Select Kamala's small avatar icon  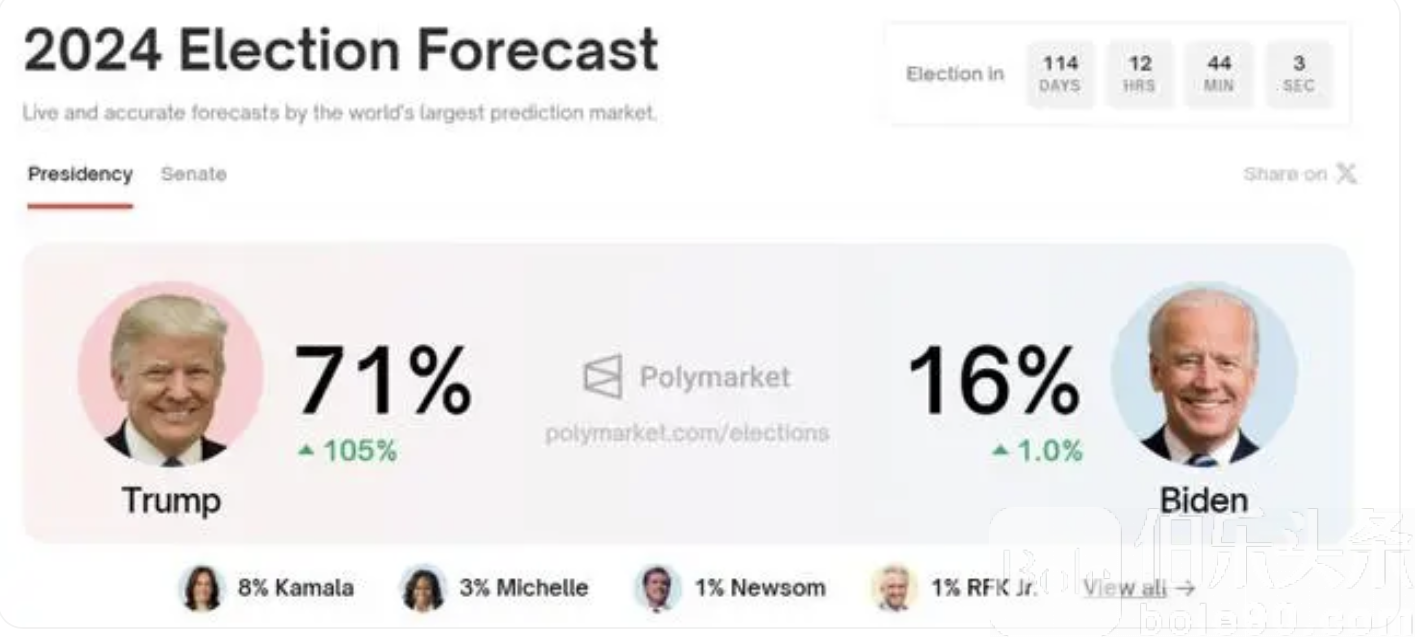pyautogui.click(x=201, y=588)
